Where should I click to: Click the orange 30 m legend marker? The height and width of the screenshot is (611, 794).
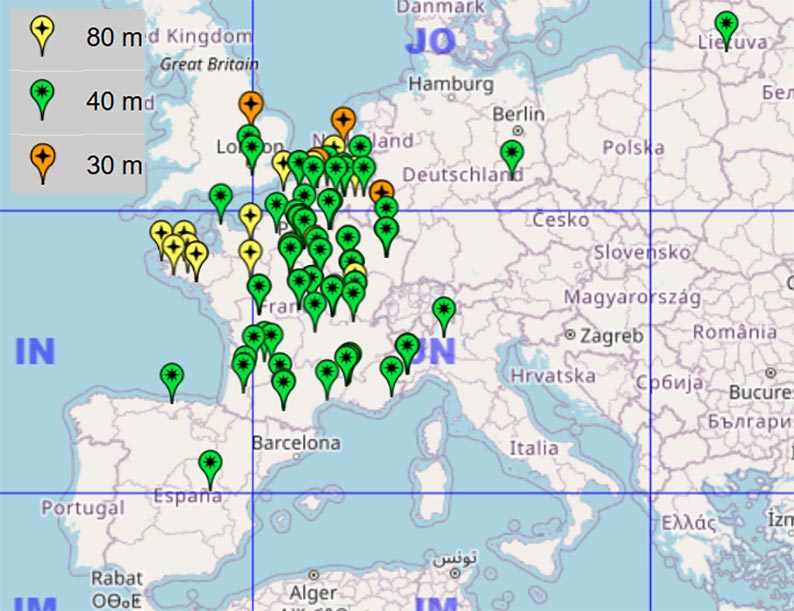click(x=42, y=160)
